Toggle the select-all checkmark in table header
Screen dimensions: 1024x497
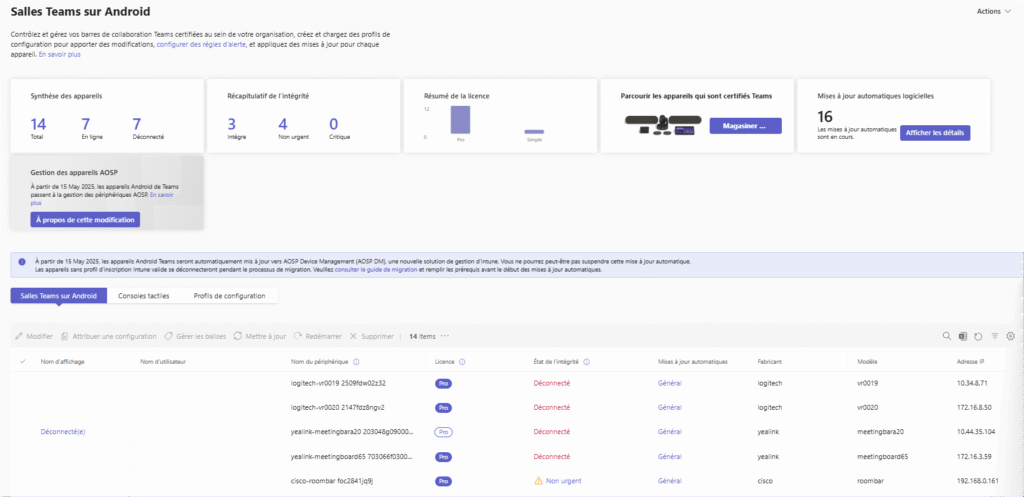(x=24, y=362)
